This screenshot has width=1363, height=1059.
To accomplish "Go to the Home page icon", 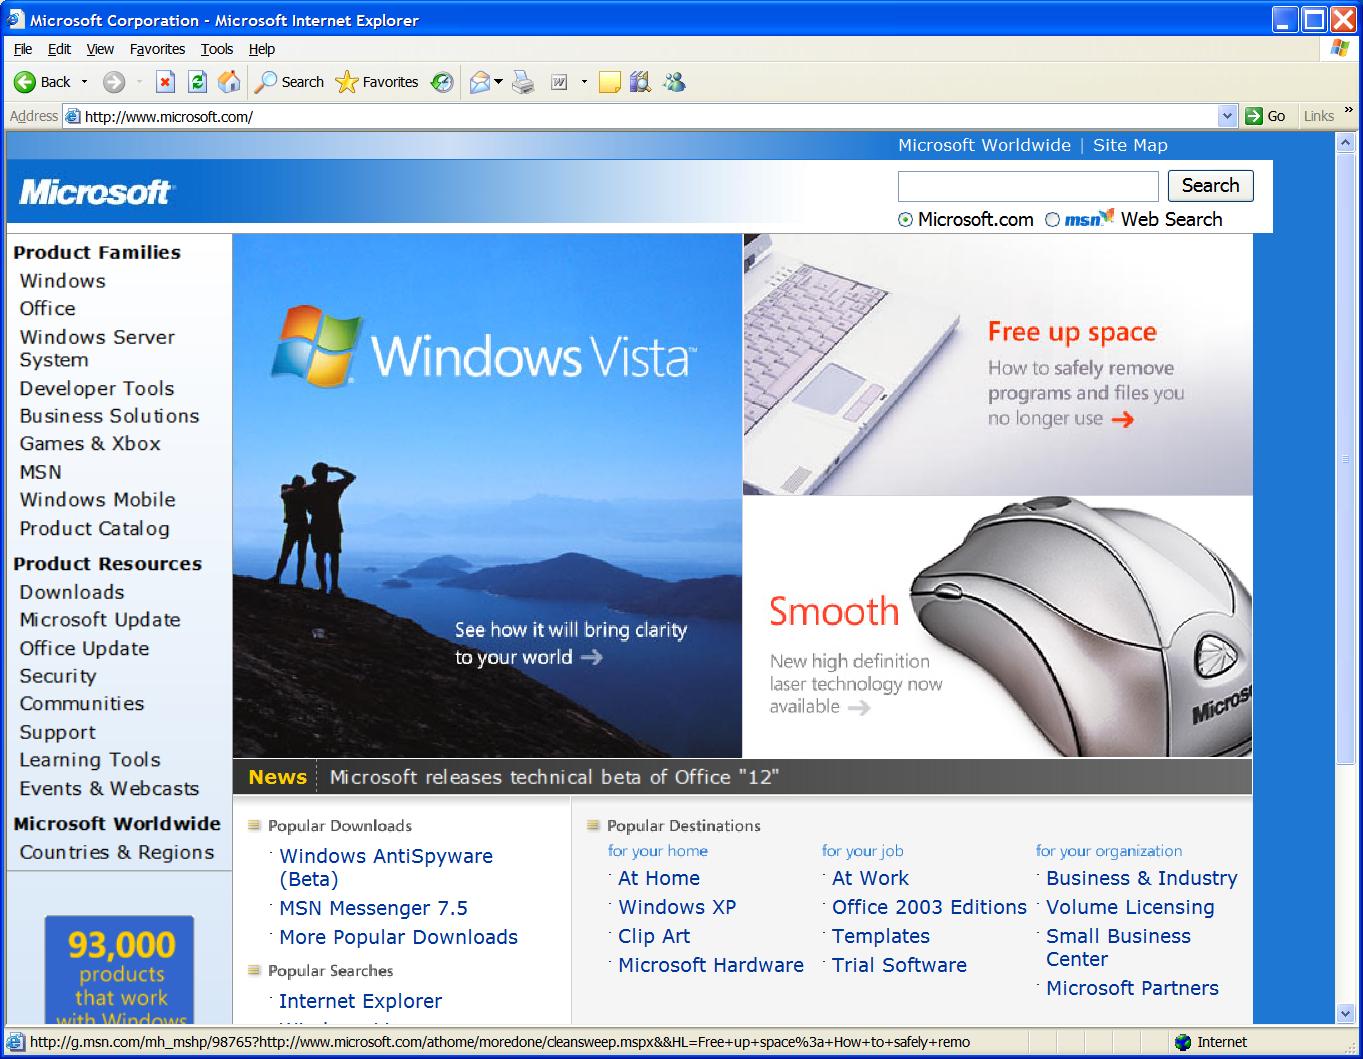I will coord(229,82).
